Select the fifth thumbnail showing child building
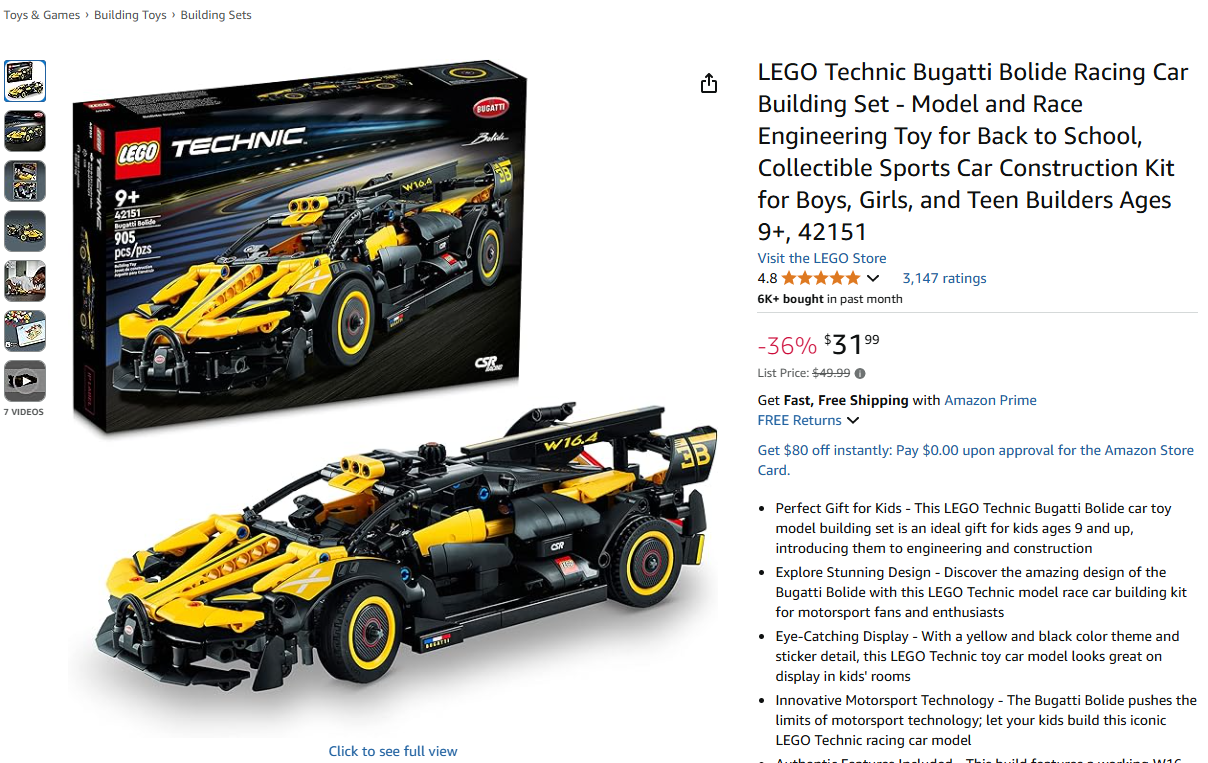The image size is (1208, 763). click(x=25, y=281)
